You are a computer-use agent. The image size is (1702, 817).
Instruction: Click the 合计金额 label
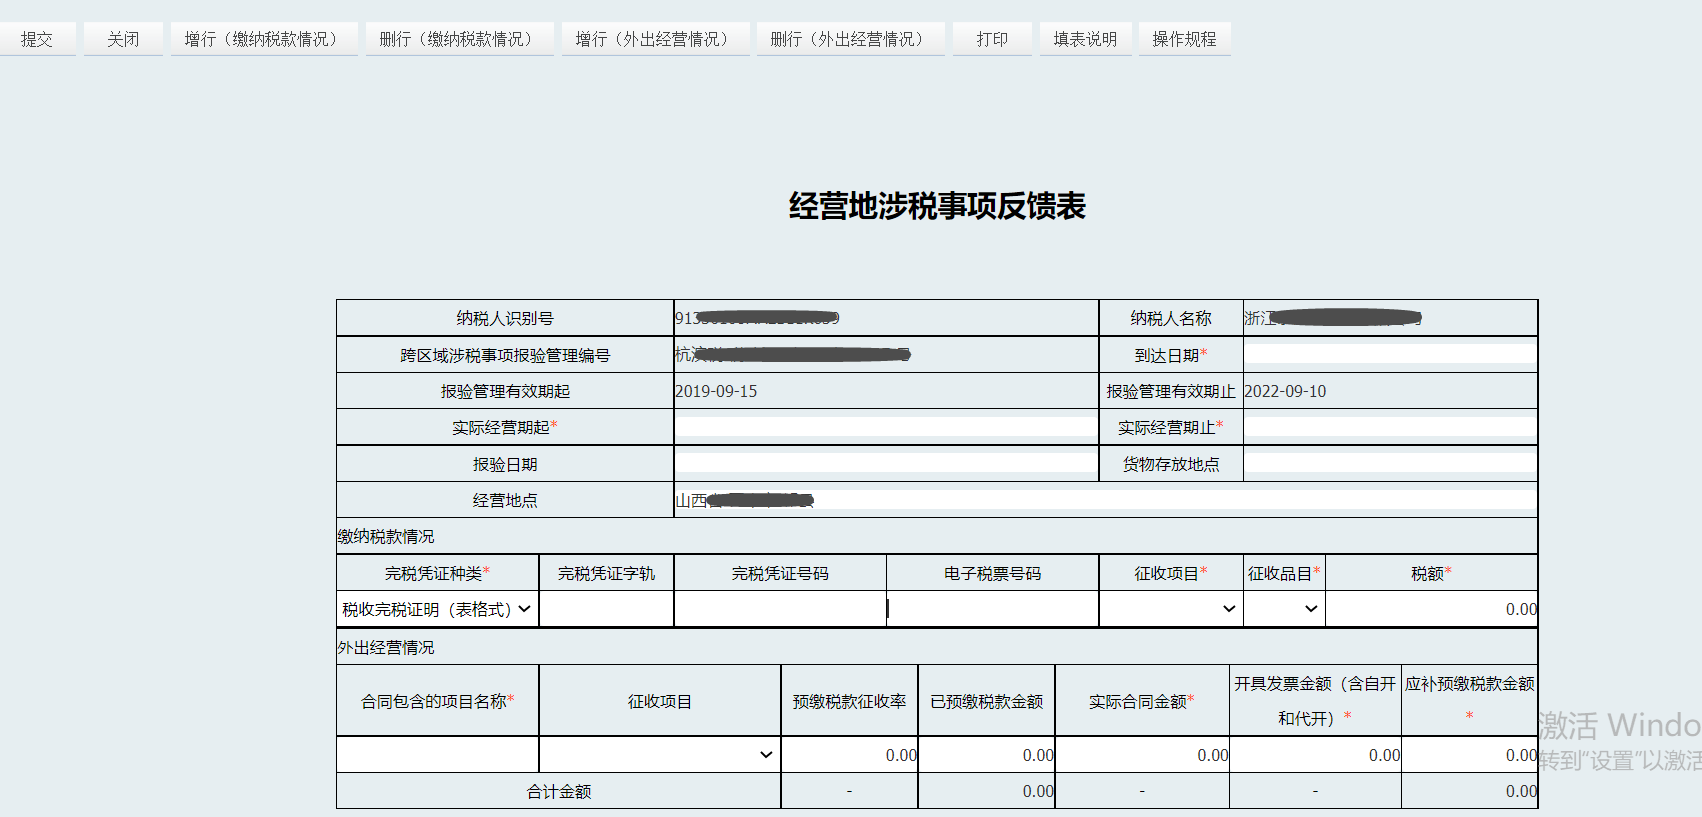[559, 791]
